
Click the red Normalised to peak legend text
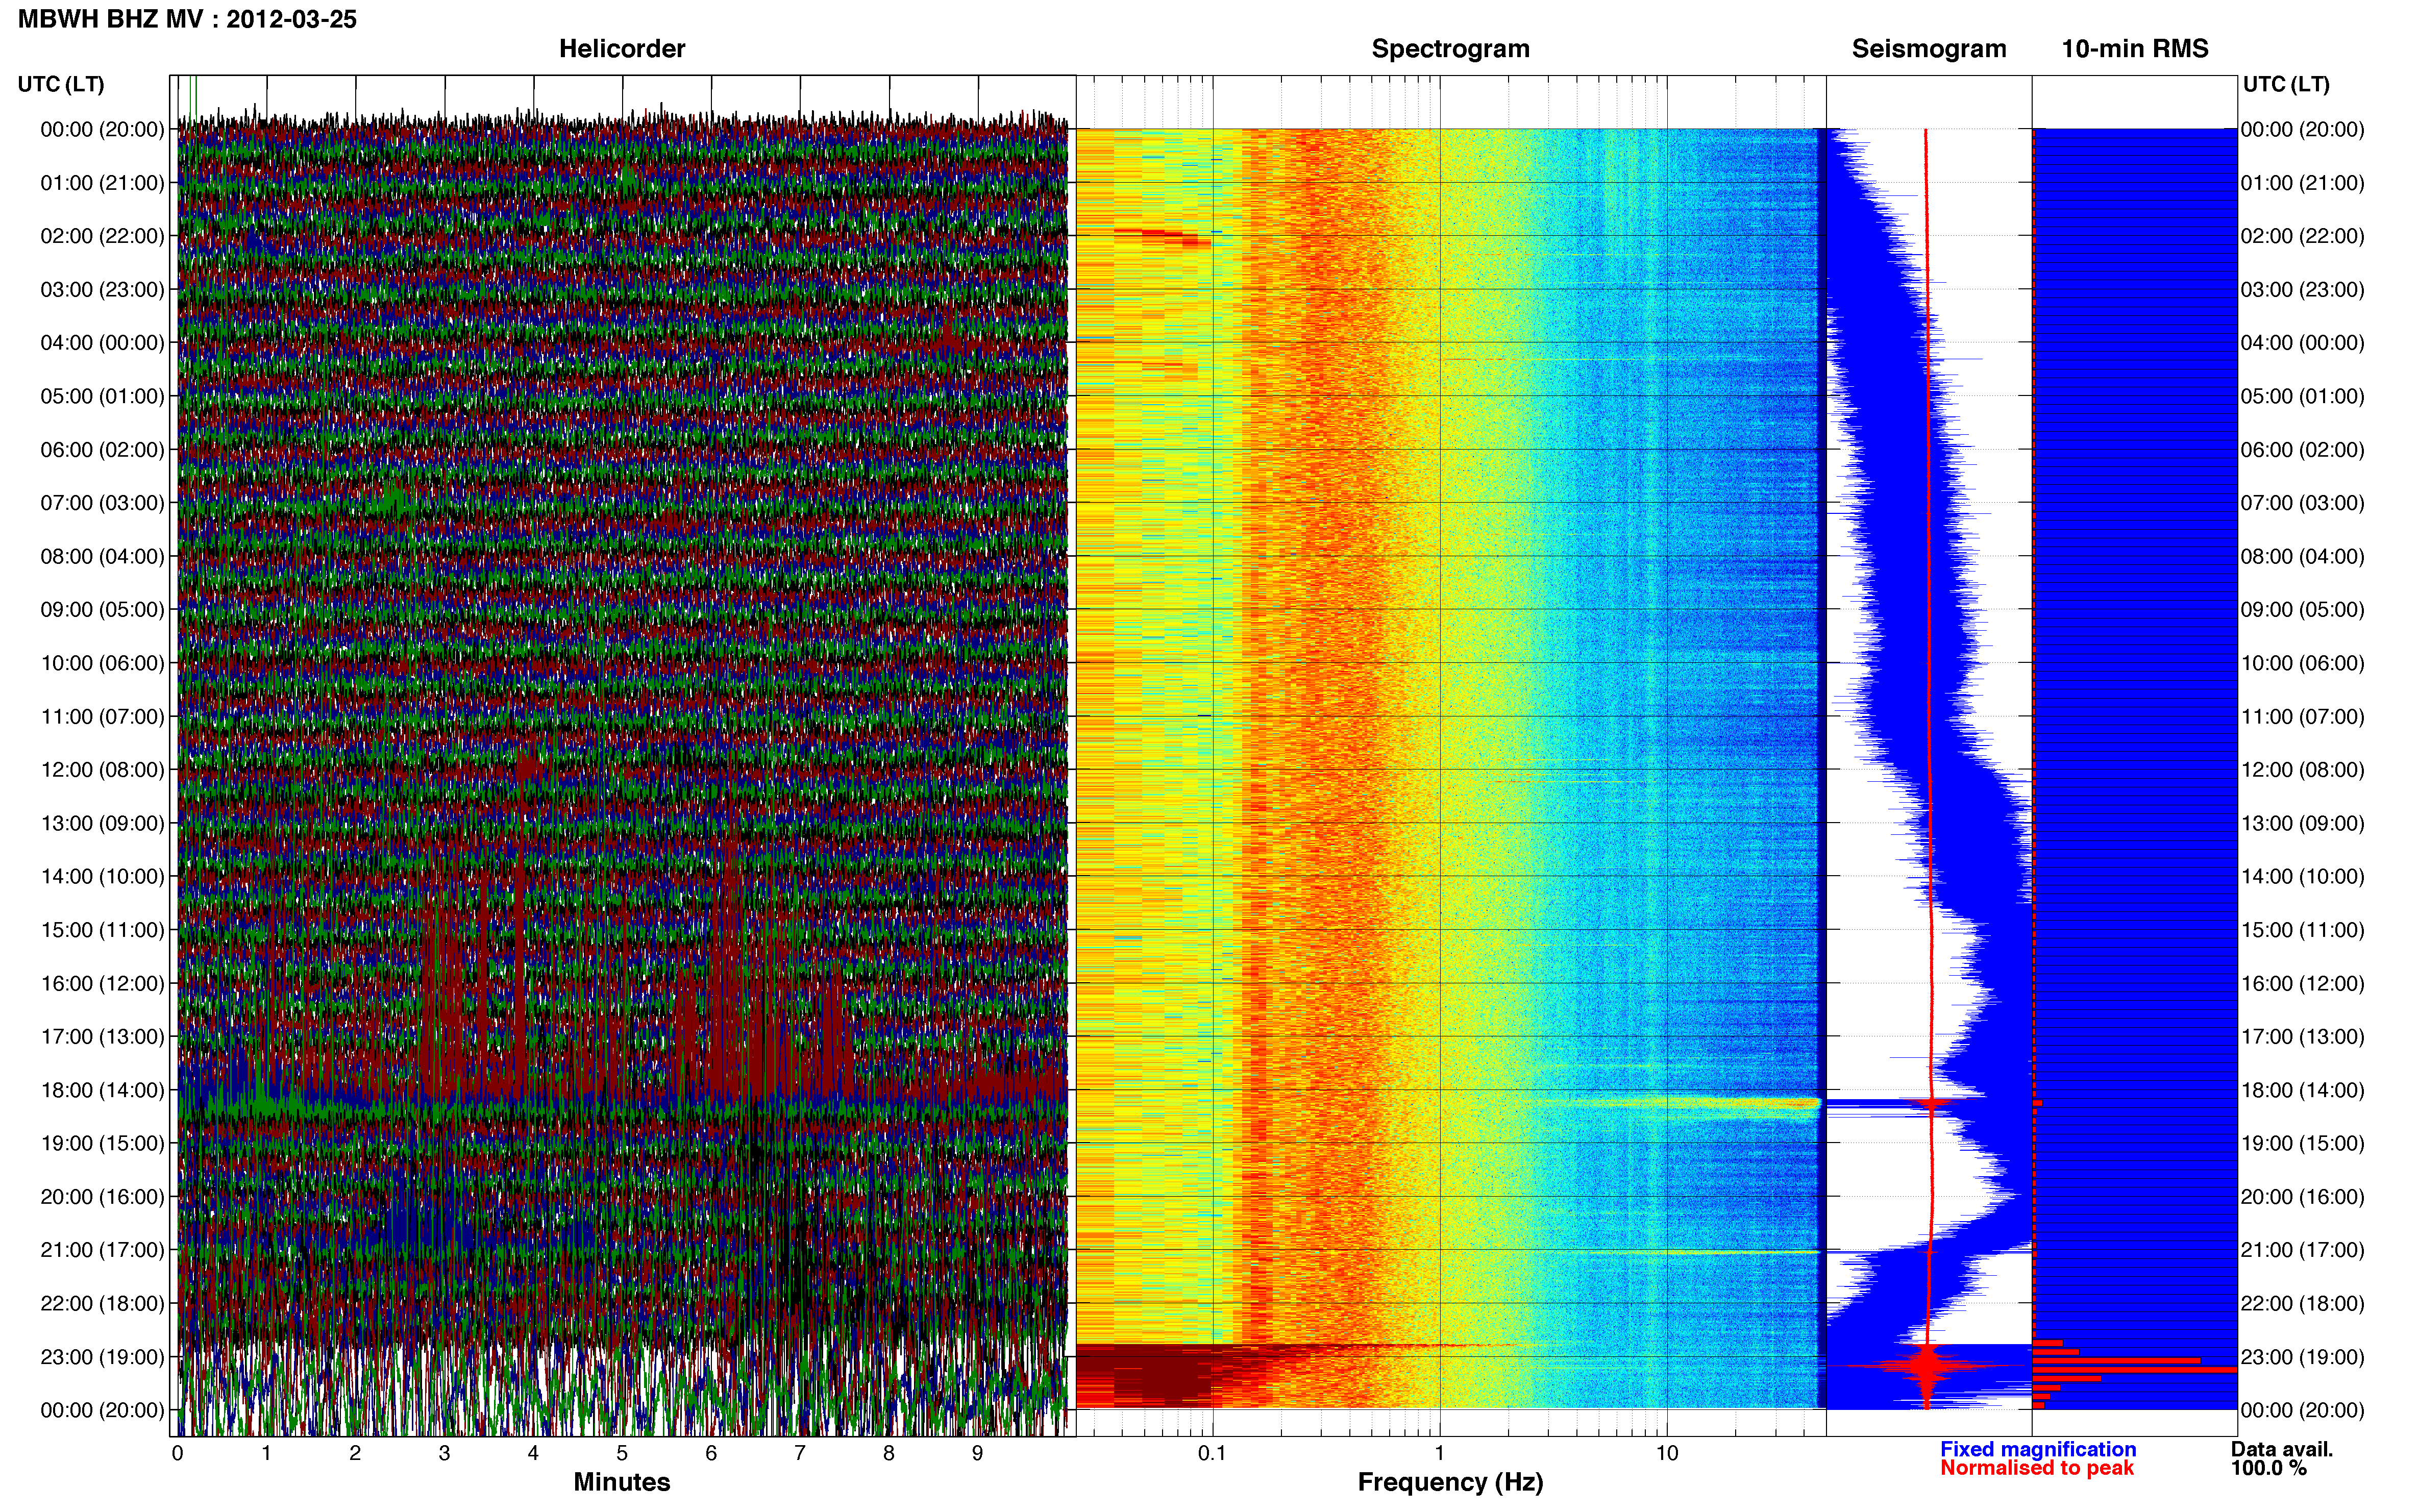(x=2037, y=1468)
